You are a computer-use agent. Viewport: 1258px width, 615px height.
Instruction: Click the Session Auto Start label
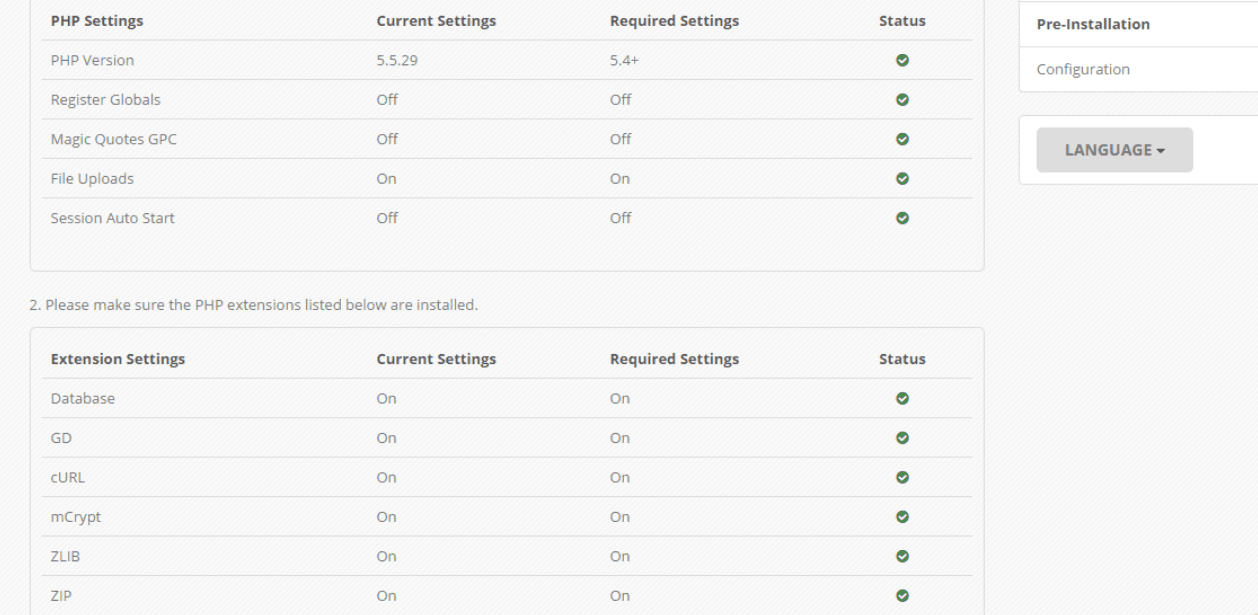(112, 218)
